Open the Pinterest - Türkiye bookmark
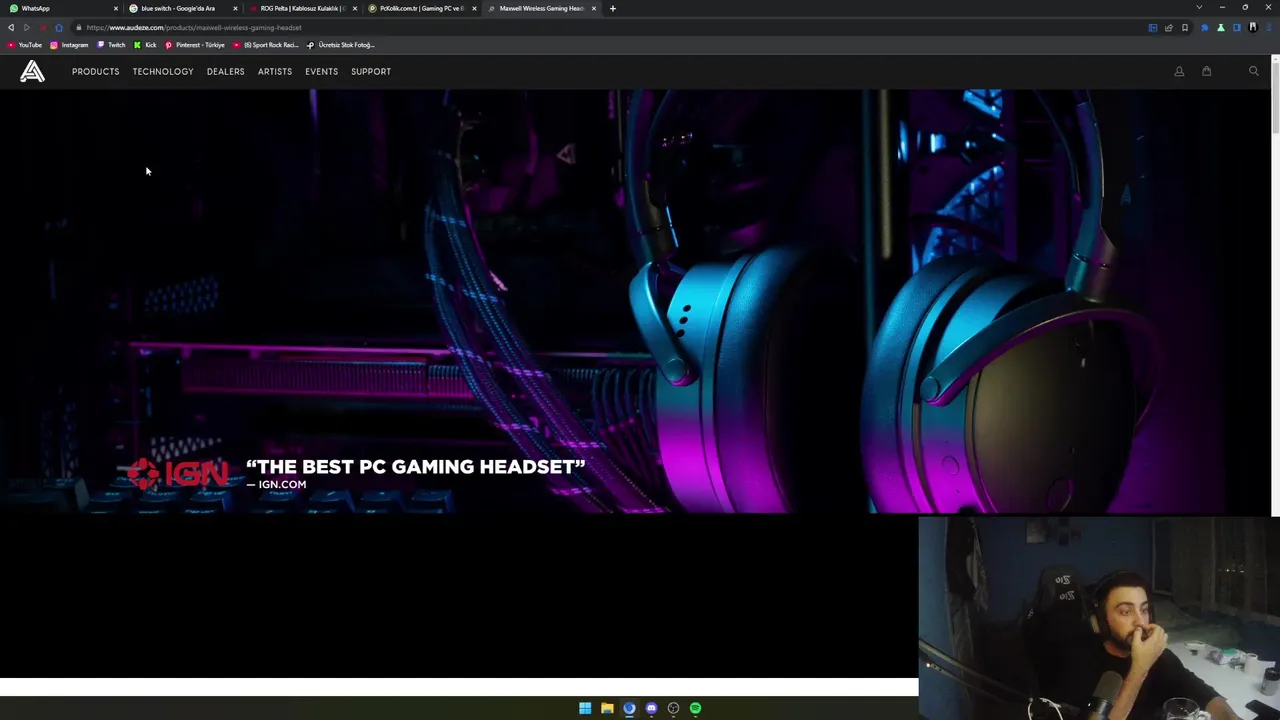 pyautogui.click(x=195, y=45)
